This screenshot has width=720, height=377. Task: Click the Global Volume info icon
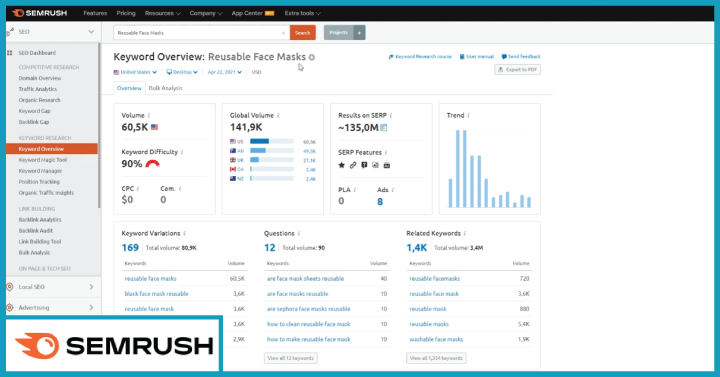click(x=279, y=116)
